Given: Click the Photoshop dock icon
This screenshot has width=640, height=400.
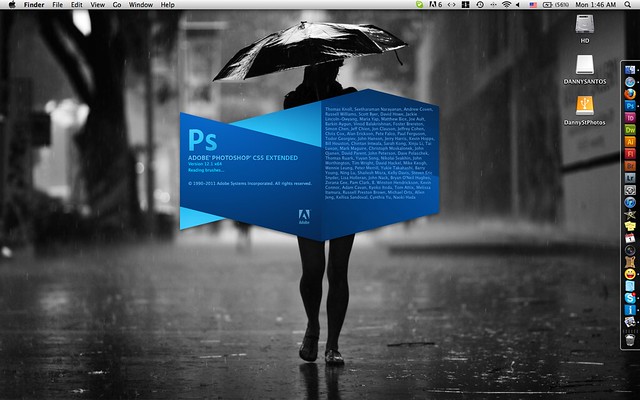Looking at the screenshot, I should 630,106.
